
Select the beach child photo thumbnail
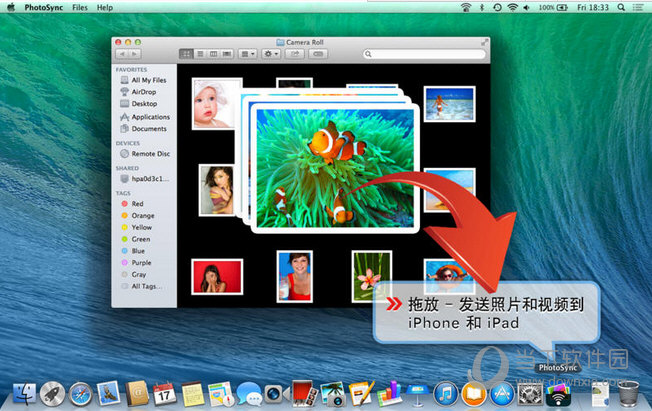click(449, 104)
